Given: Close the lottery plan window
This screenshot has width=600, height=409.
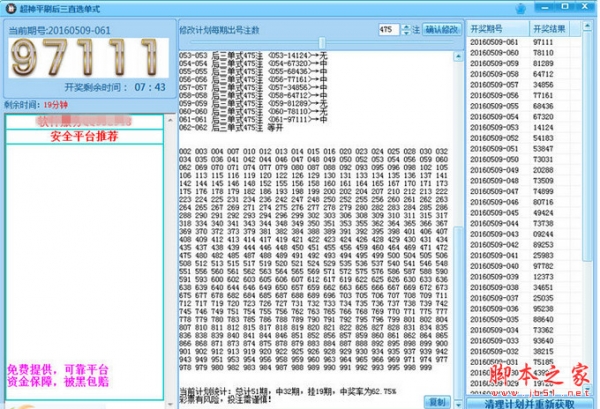Looking at the screenshot, I should [585, 7].
